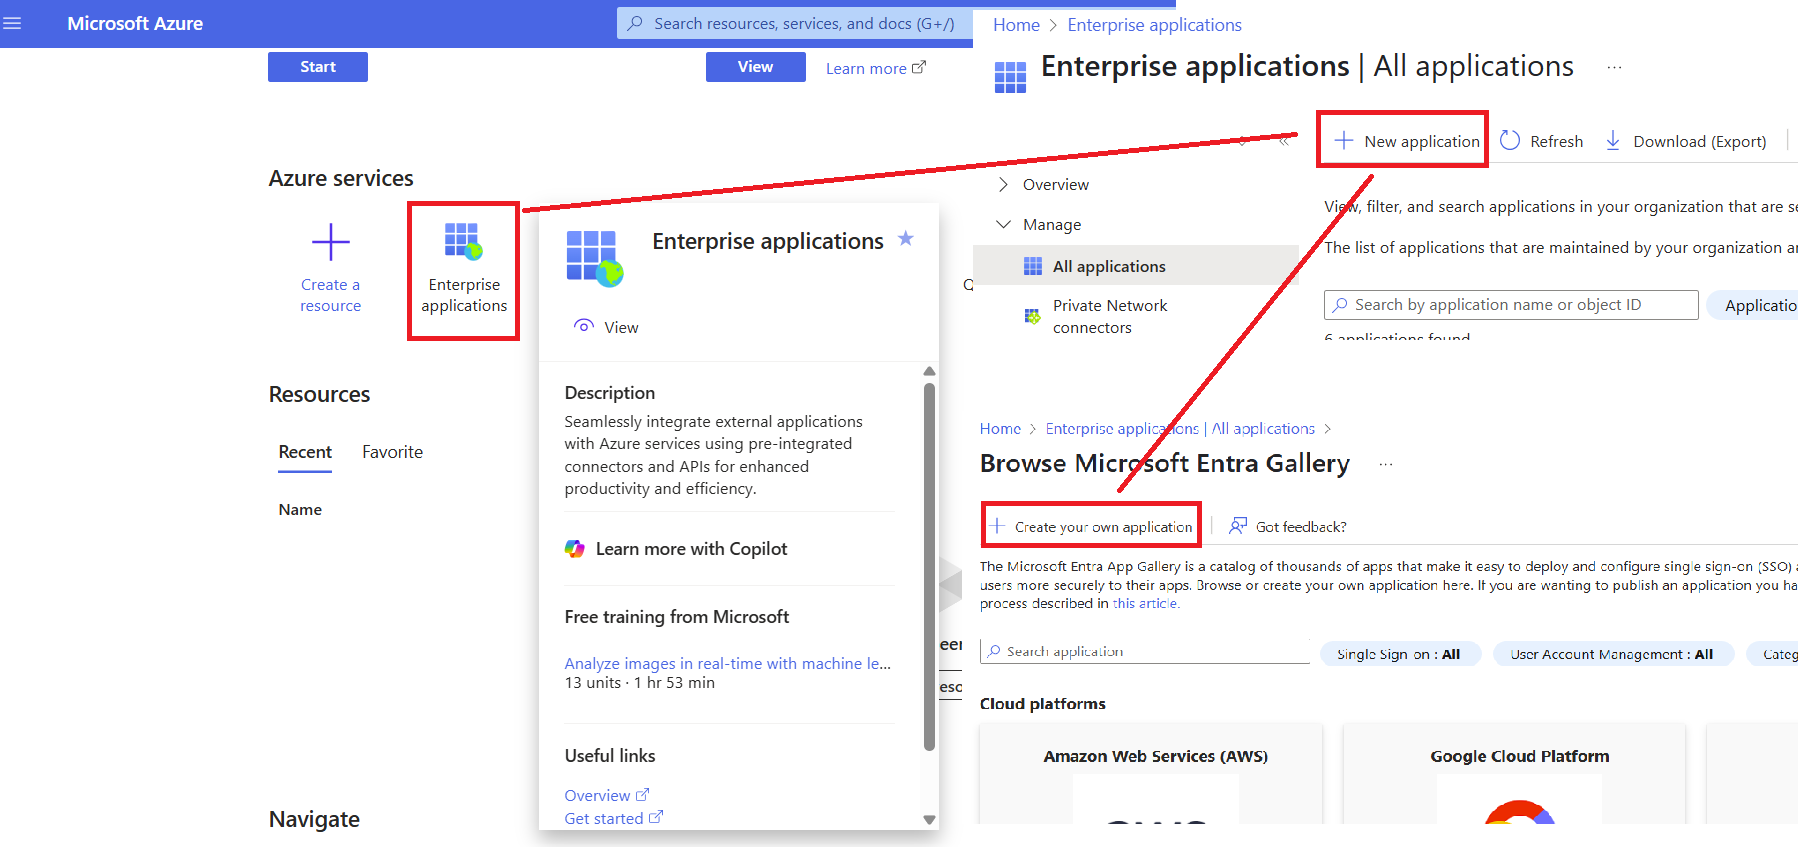Select Private Network connectors menu item
This screenshot has height=847, width=1798.
click(x=1110, y=316)
